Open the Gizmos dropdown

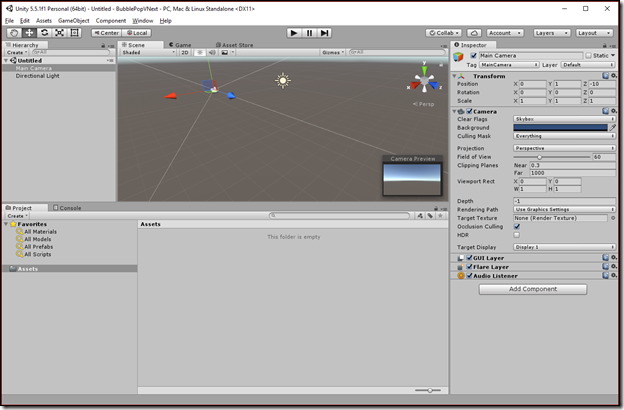333,53
